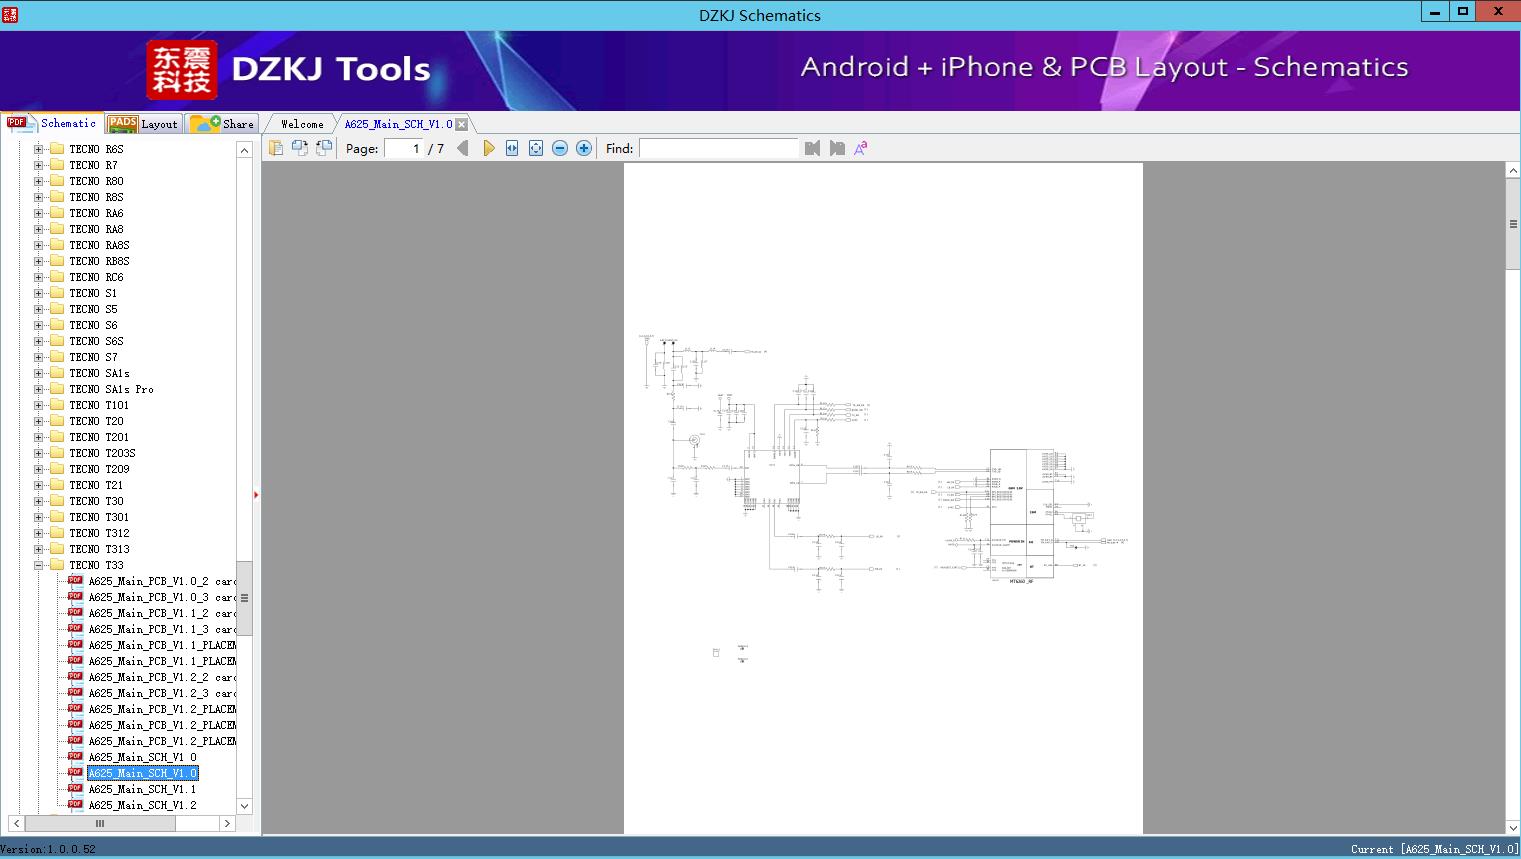Screen dimensions: 1521x859
Task: Maximize the DZKJ Schematics window
Action: tap(1463, 12)
